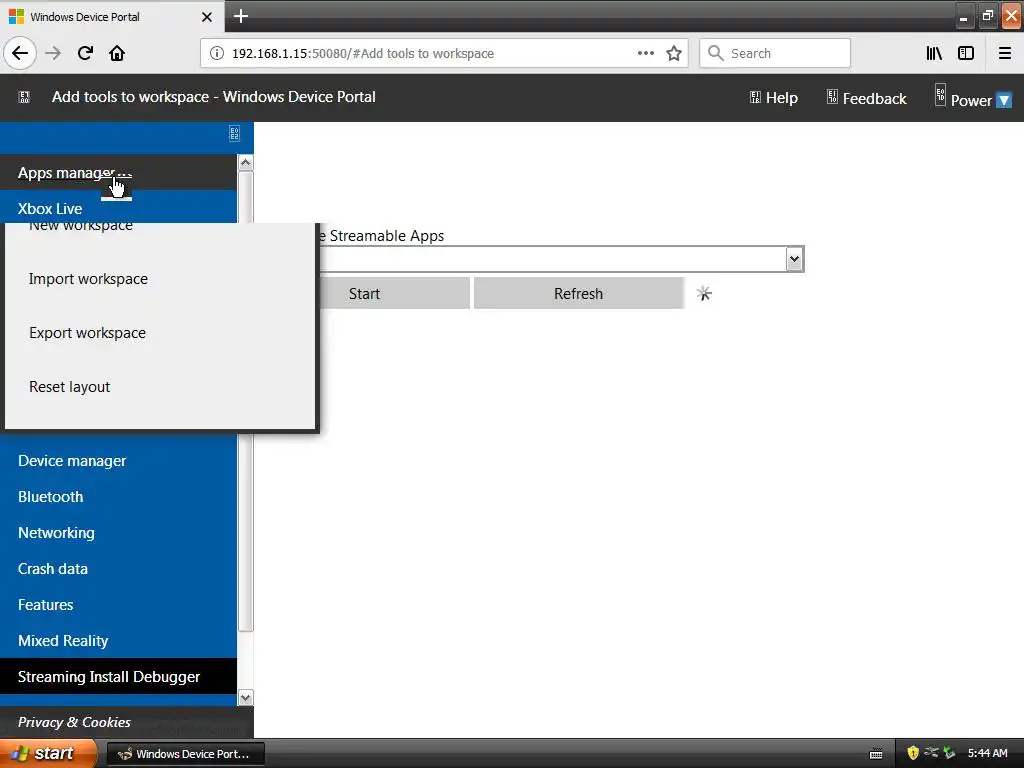Show site information icon in address bar
This screenshot has height=768, width=1024.
pos(217,54)
